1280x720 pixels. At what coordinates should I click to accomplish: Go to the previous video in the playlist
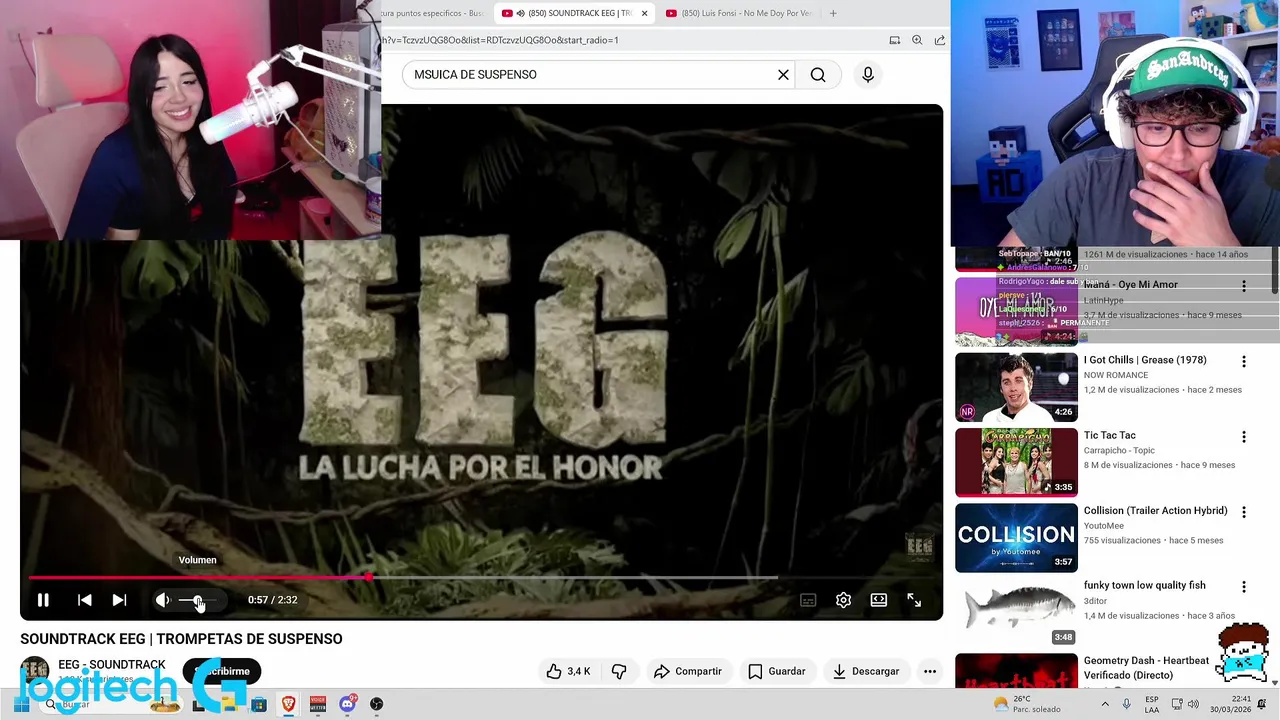tap(84, 600)
